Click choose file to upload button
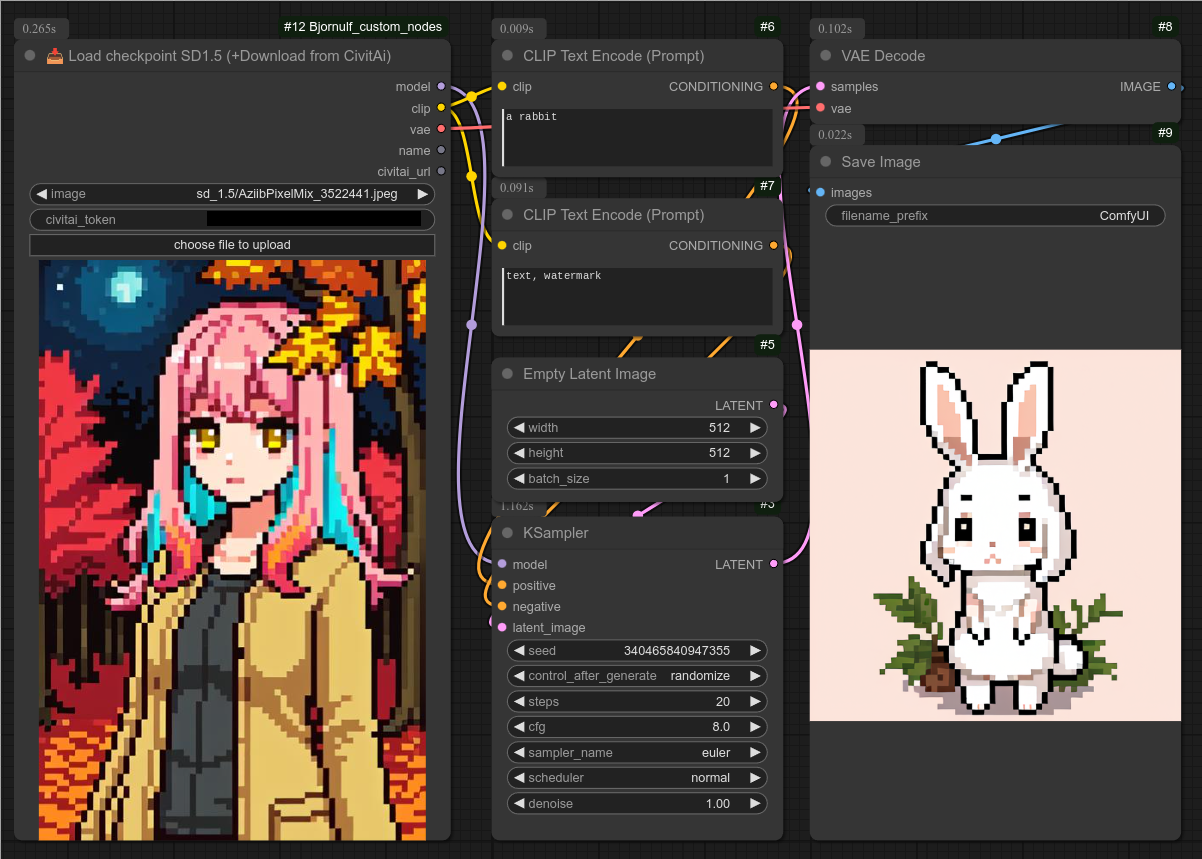Image resolution: width=1202 pixels, height=859 pixels. (x=232, y=245)
